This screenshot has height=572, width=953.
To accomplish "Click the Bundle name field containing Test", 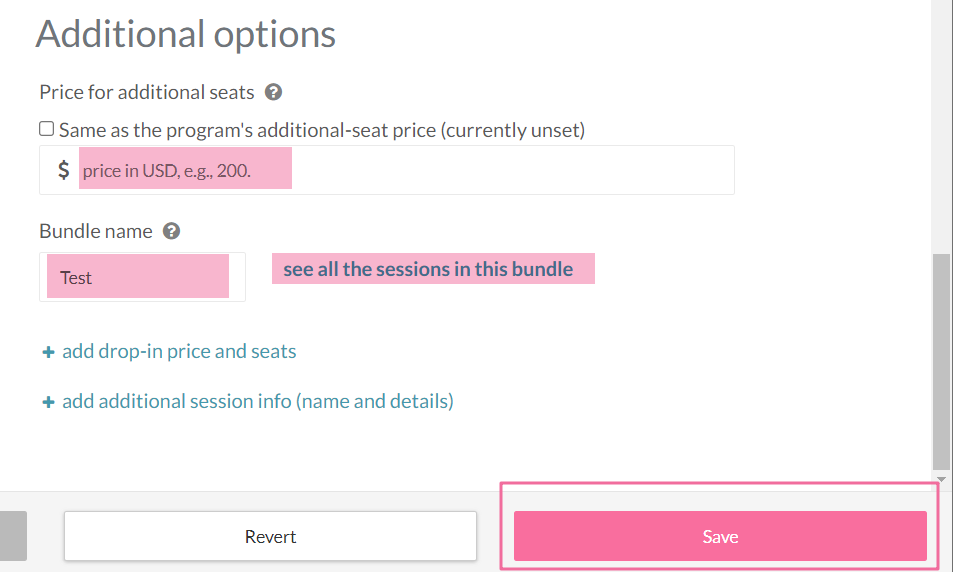I will [x=142, y=277].
